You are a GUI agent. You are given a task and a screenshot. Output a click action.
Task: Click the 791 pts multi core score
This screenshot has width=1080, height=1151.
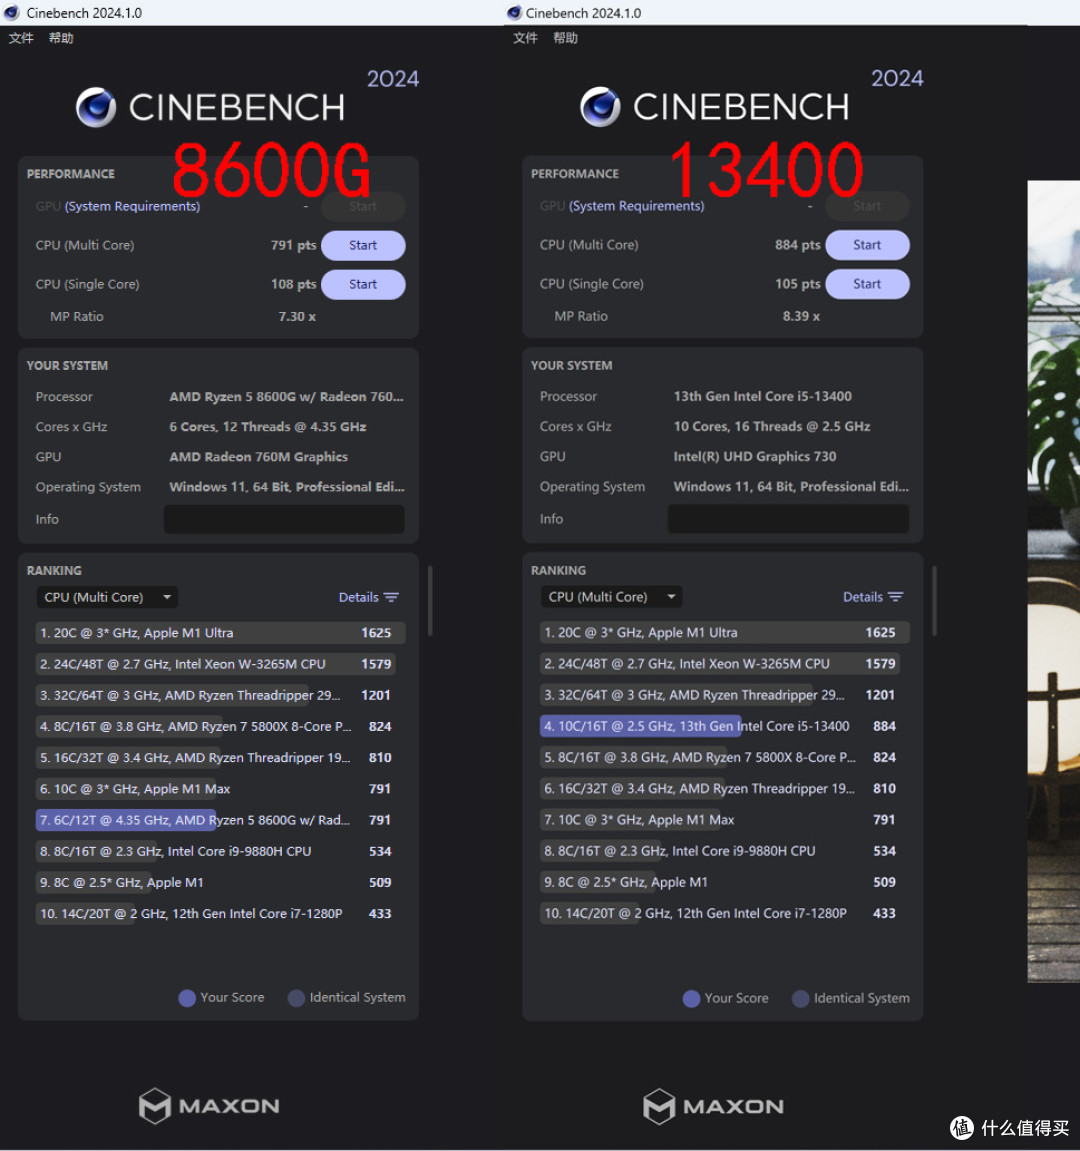tap(293, 245)
